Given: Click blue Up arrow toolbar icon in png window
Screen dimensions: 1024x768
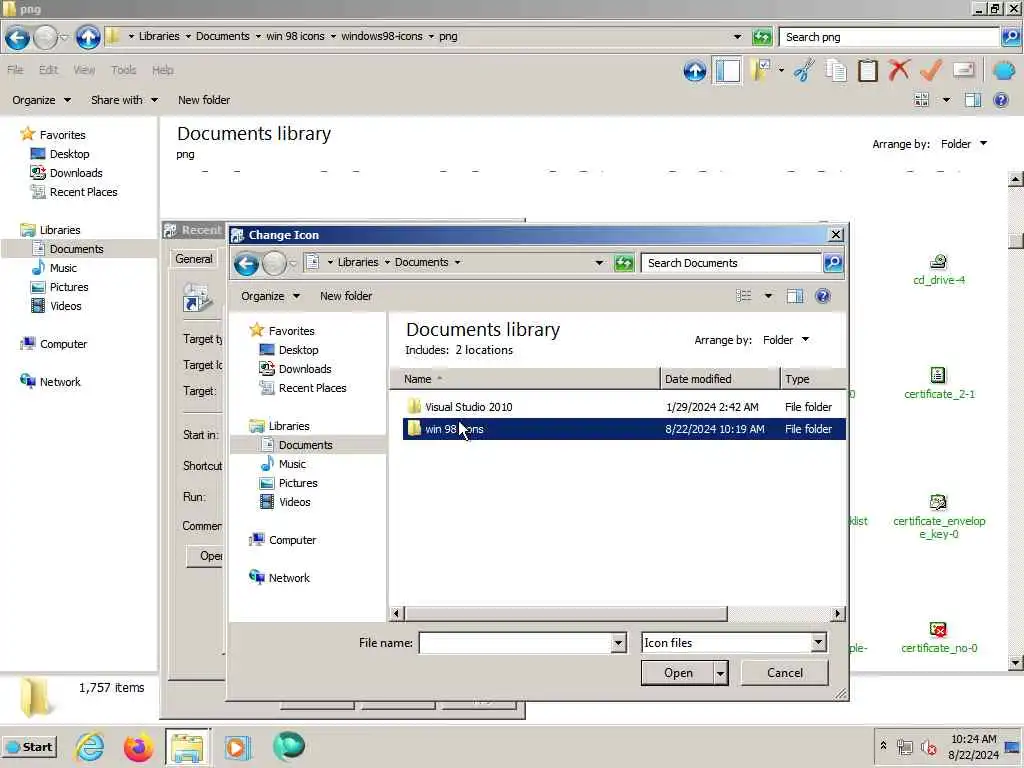Looking at the screenshot, I should (695, 71).
